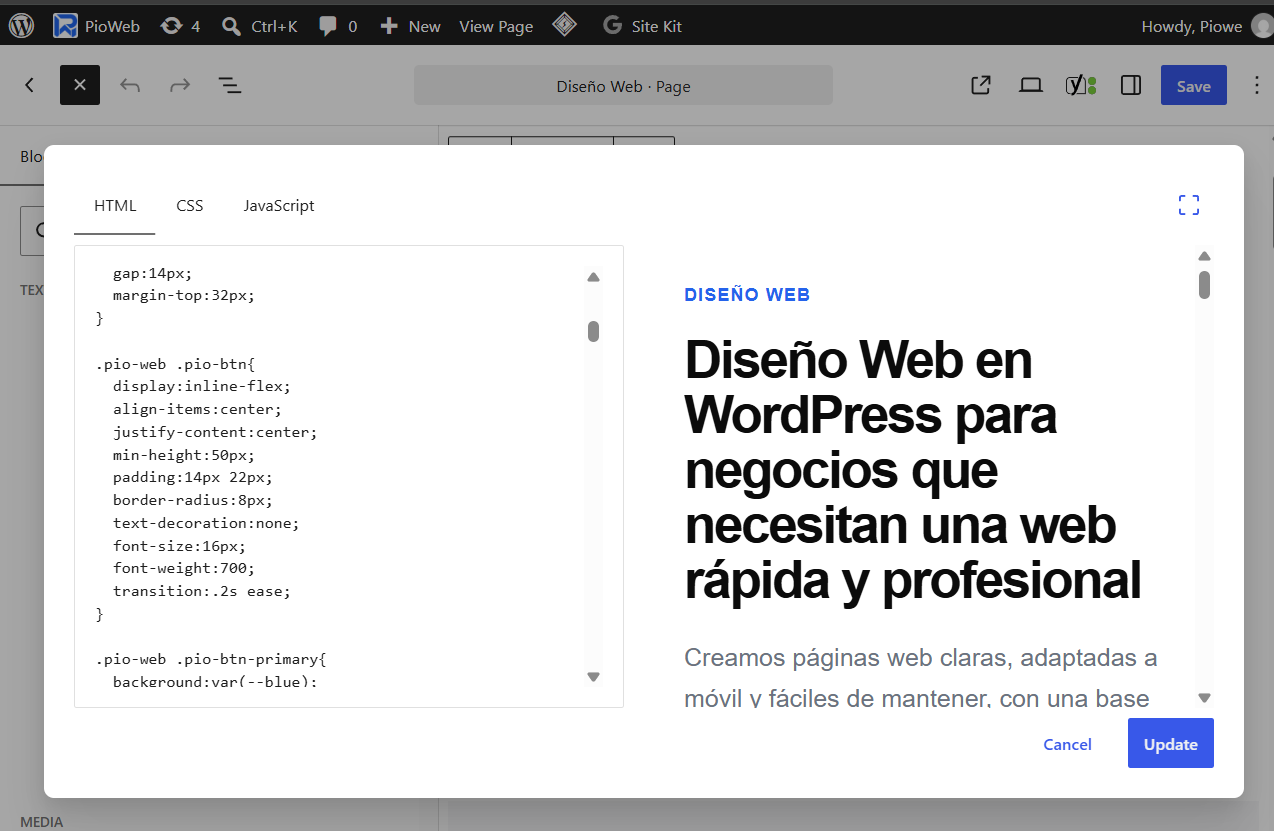Open the Ctrl+K search command
This screenshot has width=1274, height=831.
259,26
